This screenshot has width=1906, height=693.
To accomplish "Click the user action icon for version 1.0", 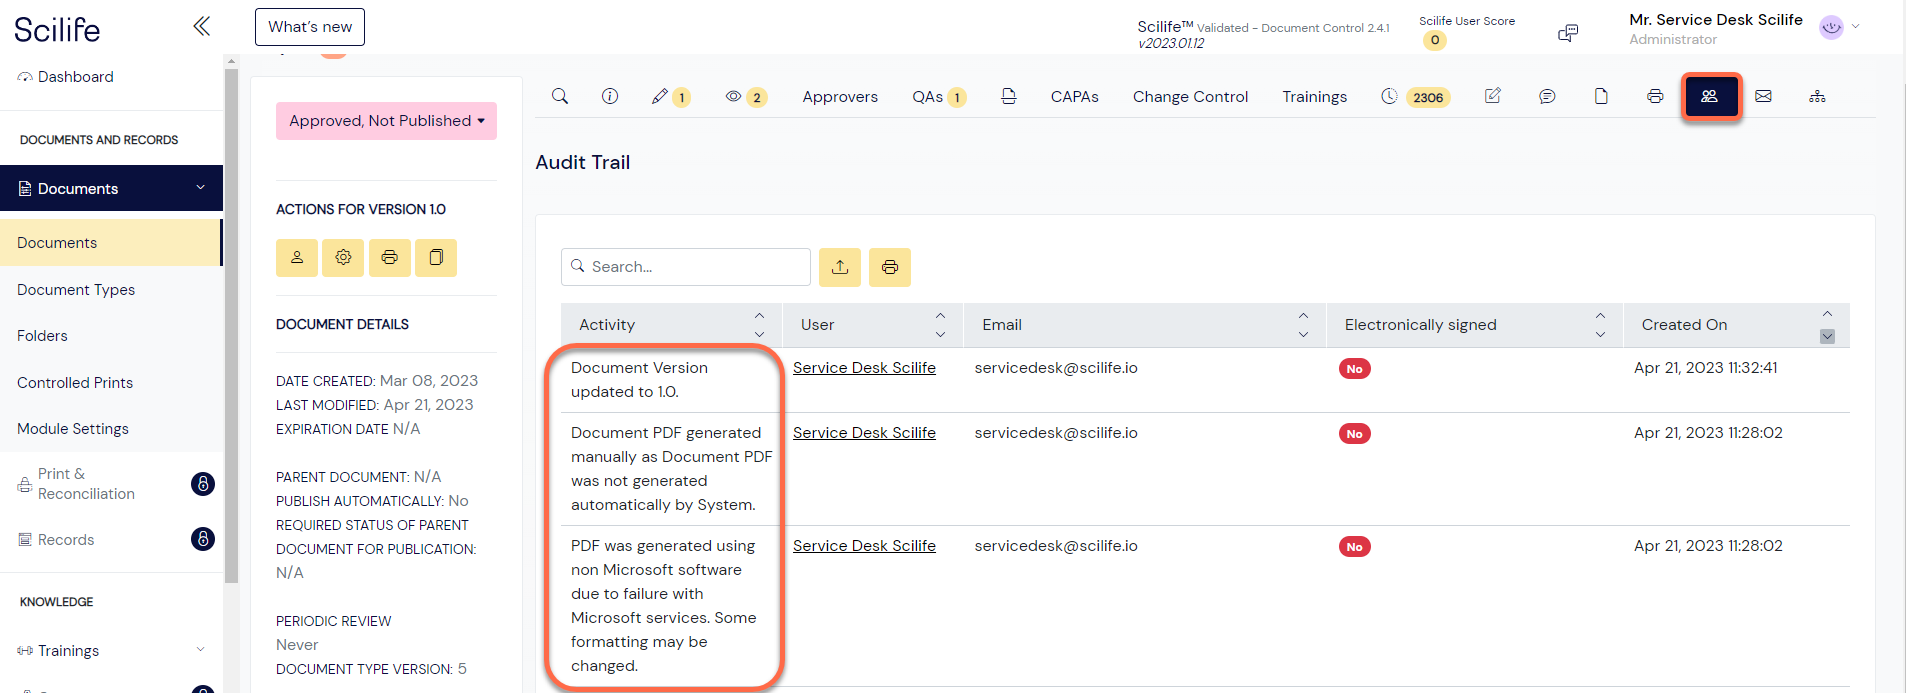I will click(x=297, y=258).
